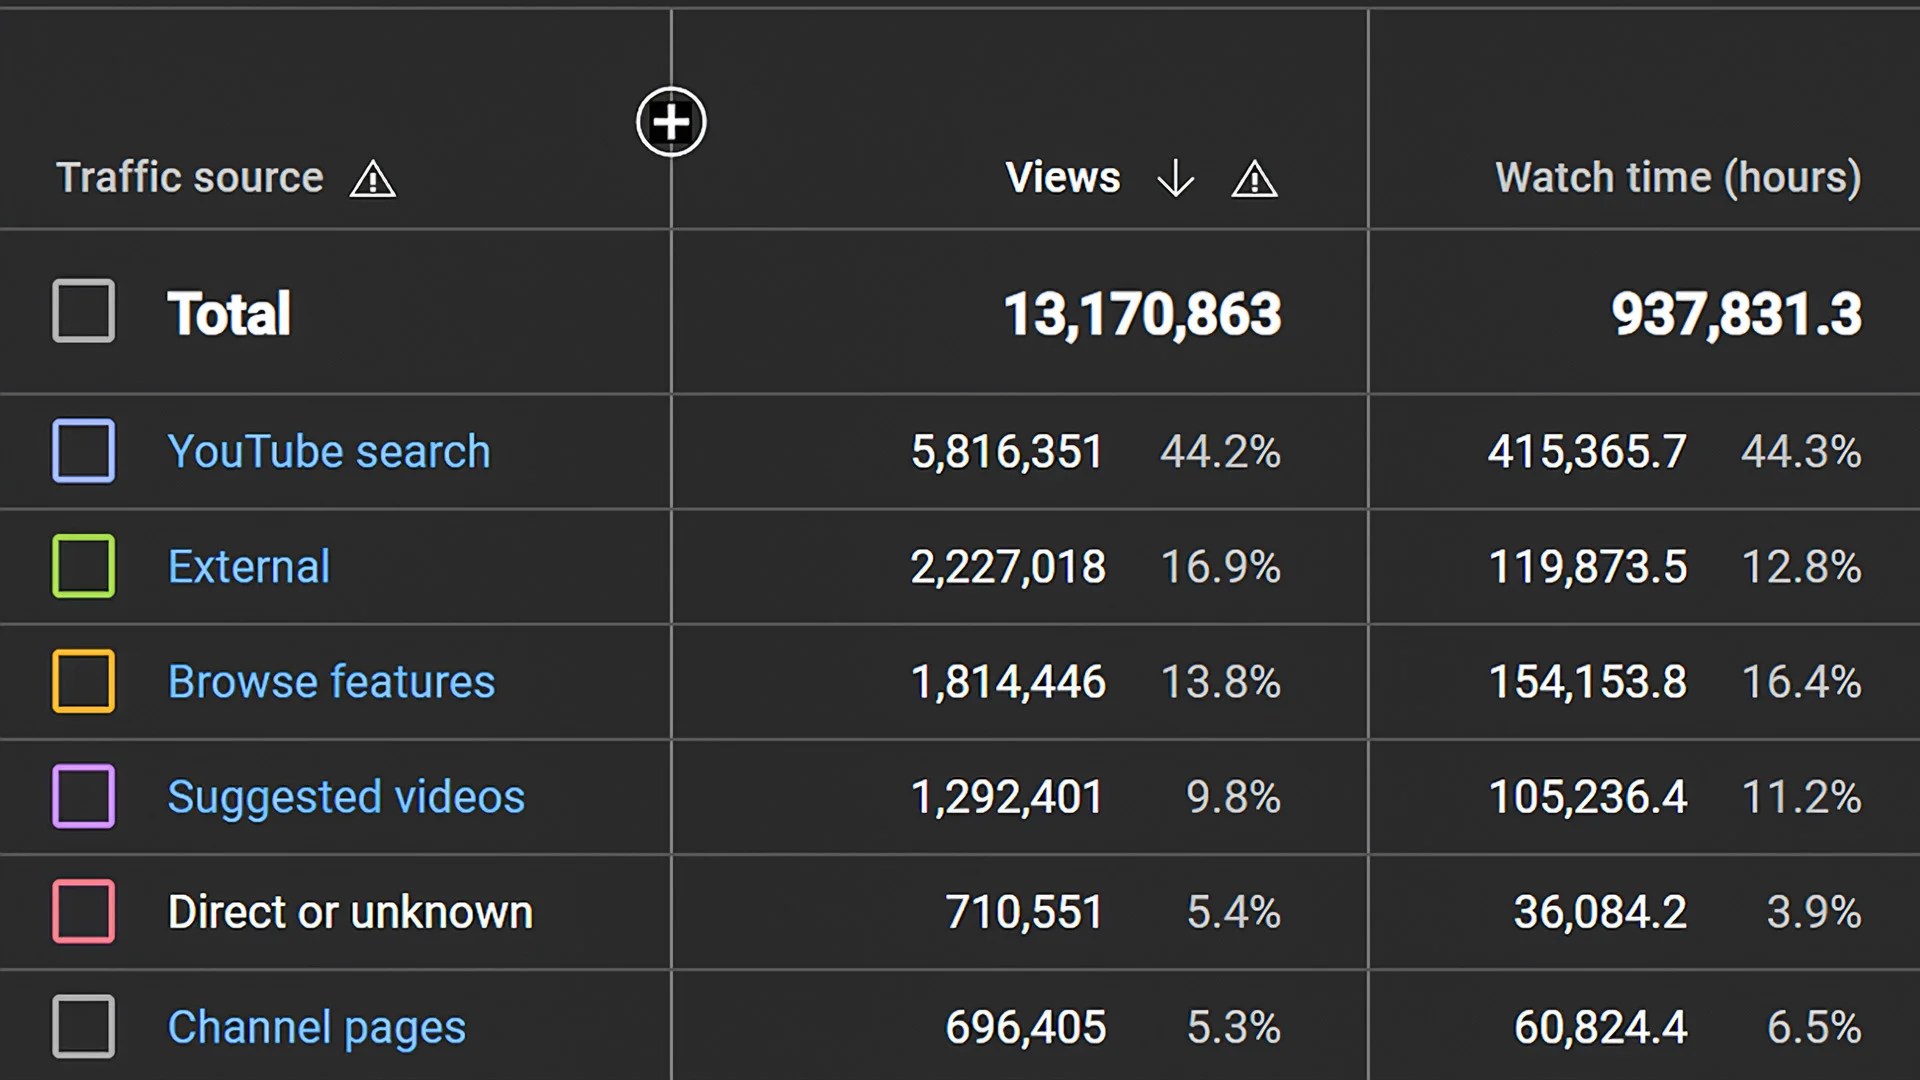Screen dimensions: 1920x1080
Task: Select the orange Browse features checkbox
Action: 84,681
